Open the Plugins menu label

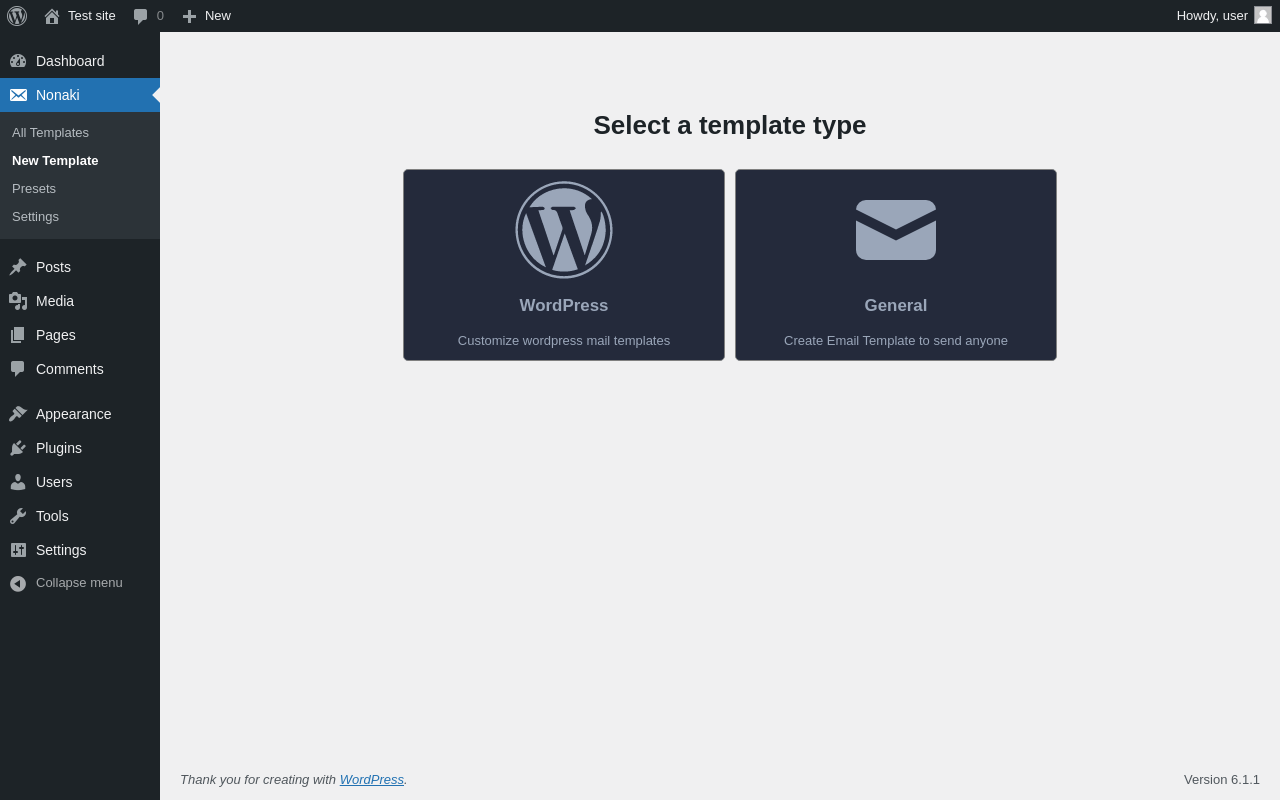[59, 448]
